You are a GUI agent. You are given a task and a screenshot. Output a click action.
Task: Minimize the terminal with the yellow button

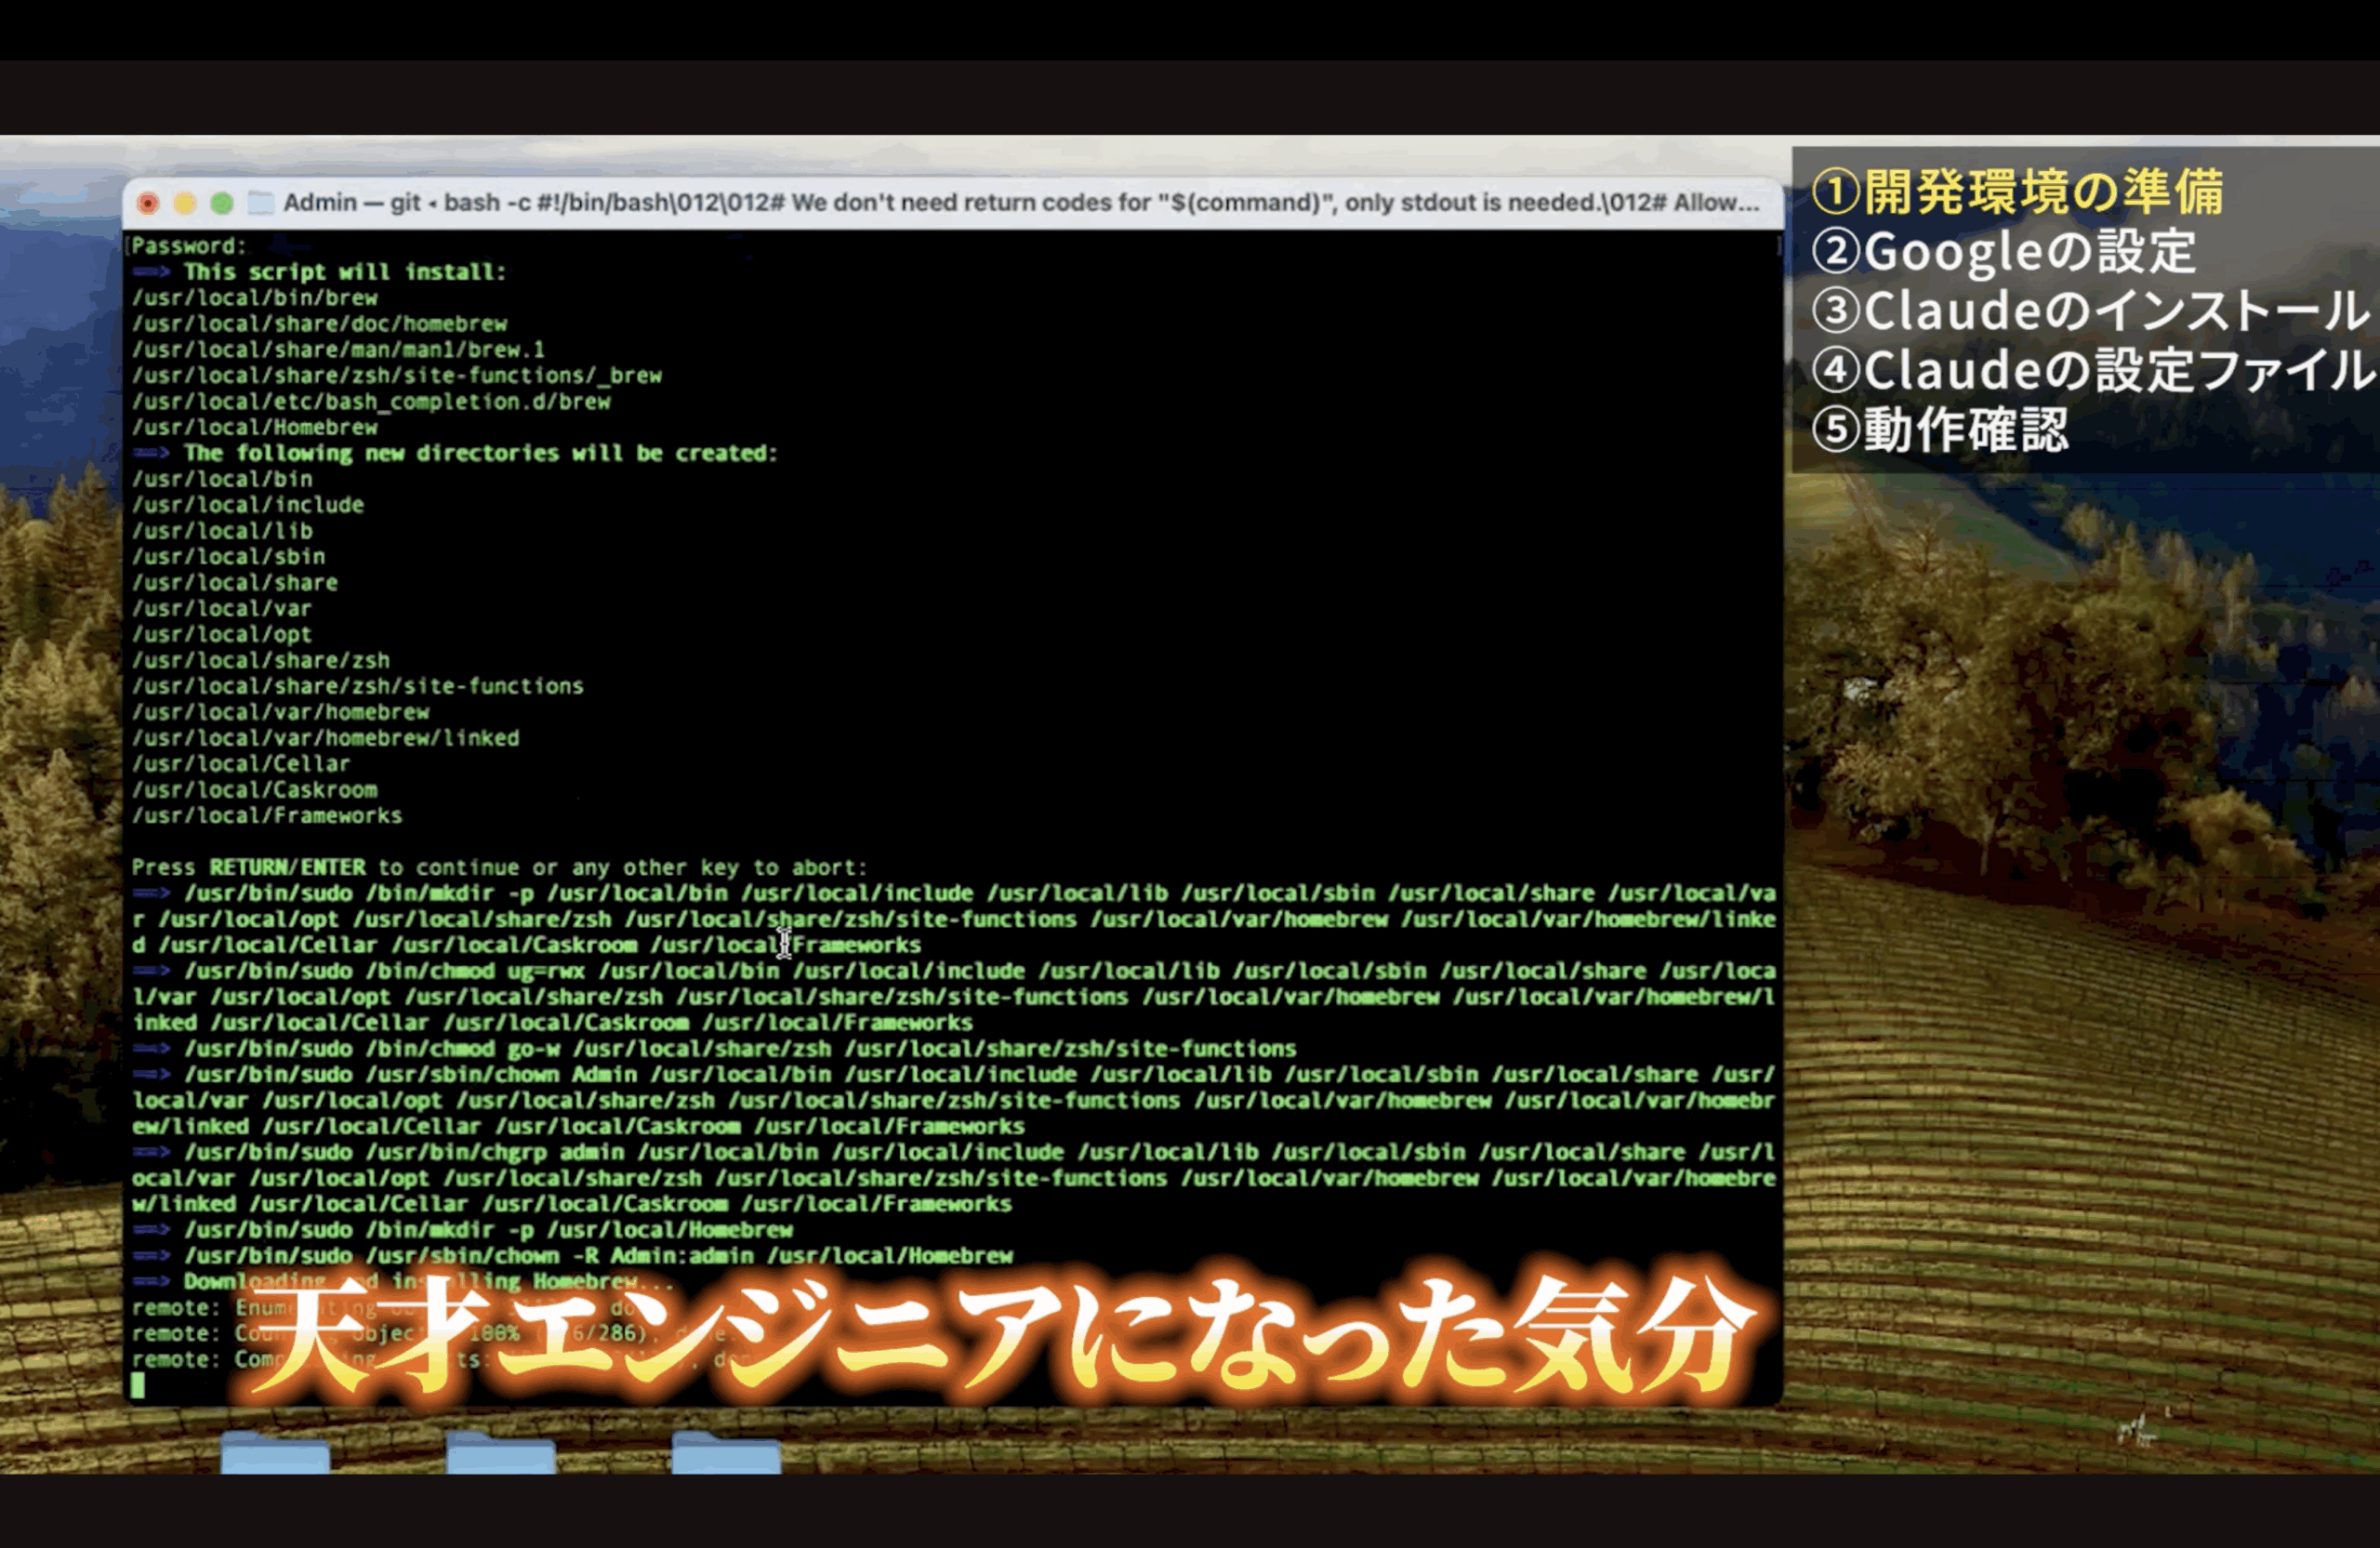coord(185,203)
